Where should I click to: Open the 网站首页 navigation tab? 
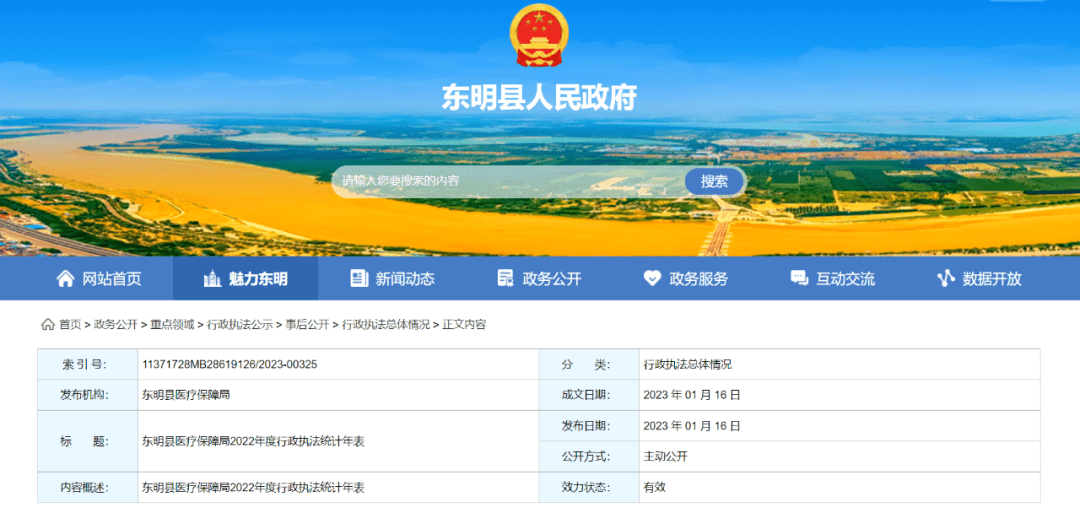point(98,278)
